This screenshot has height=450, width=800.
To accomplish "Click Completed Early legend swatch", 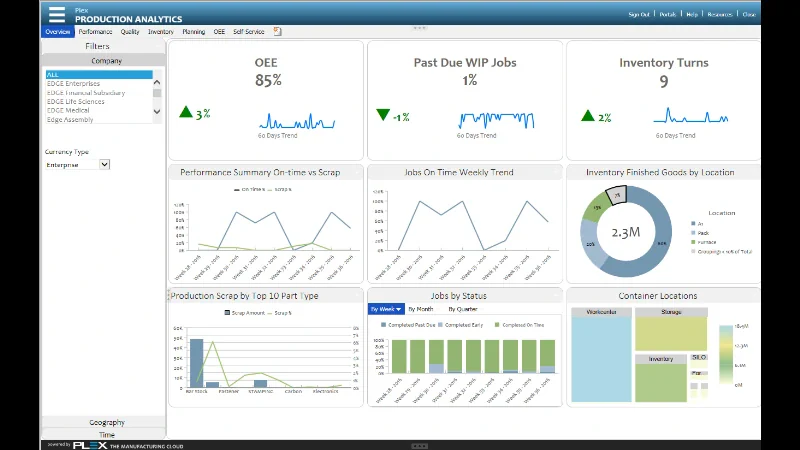I will [x=440, y=325].
